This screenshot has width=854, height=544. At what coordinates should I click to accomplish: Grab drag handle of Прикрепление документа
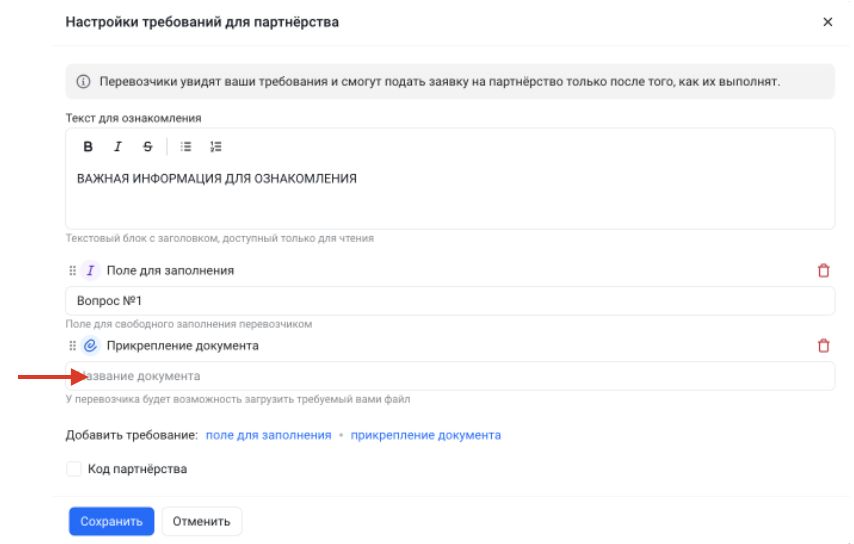click(x=72, y=346)
